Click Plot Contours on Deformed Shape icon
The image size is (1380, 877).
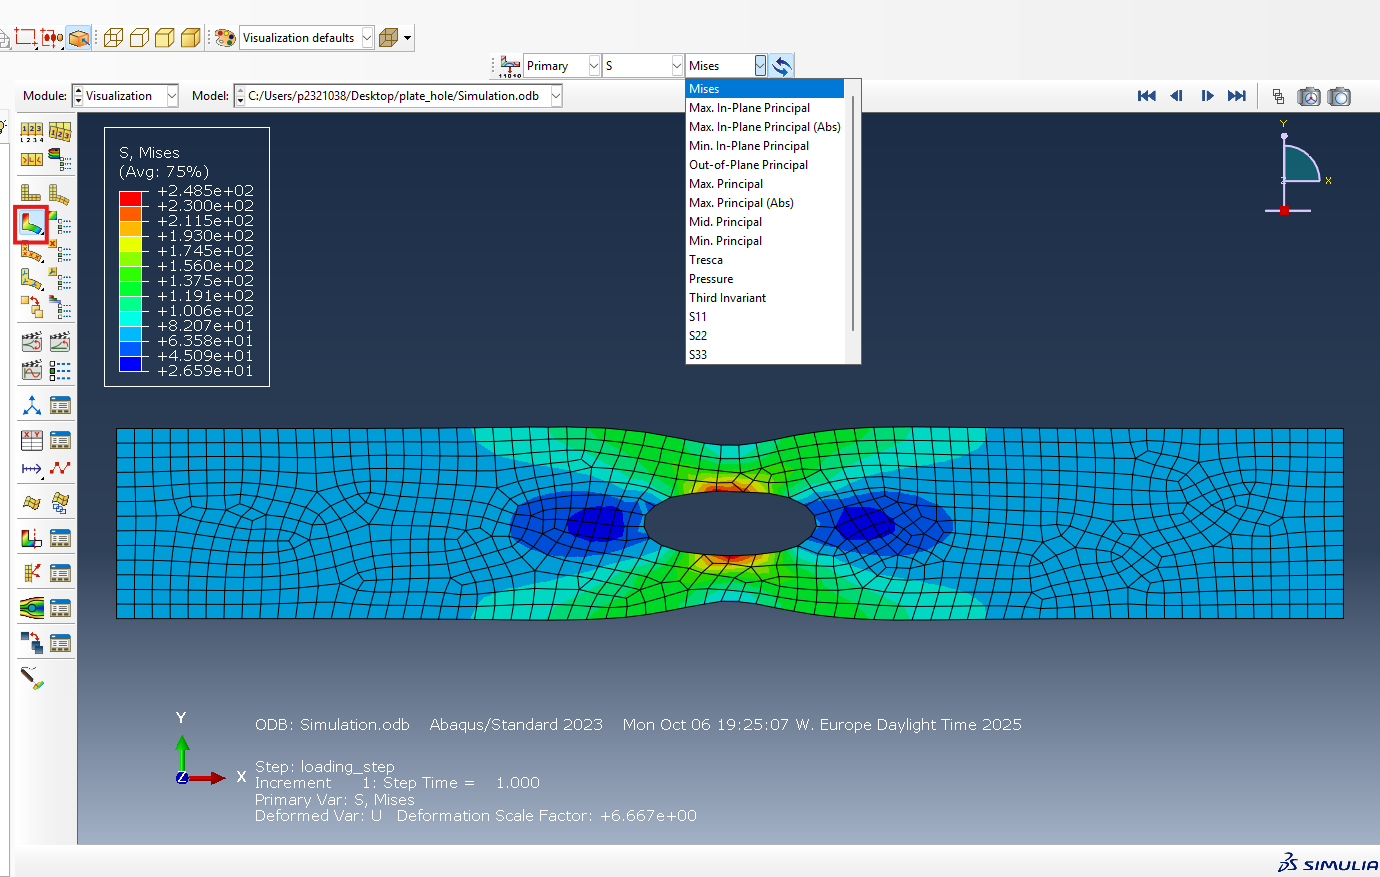click(31, 223)
